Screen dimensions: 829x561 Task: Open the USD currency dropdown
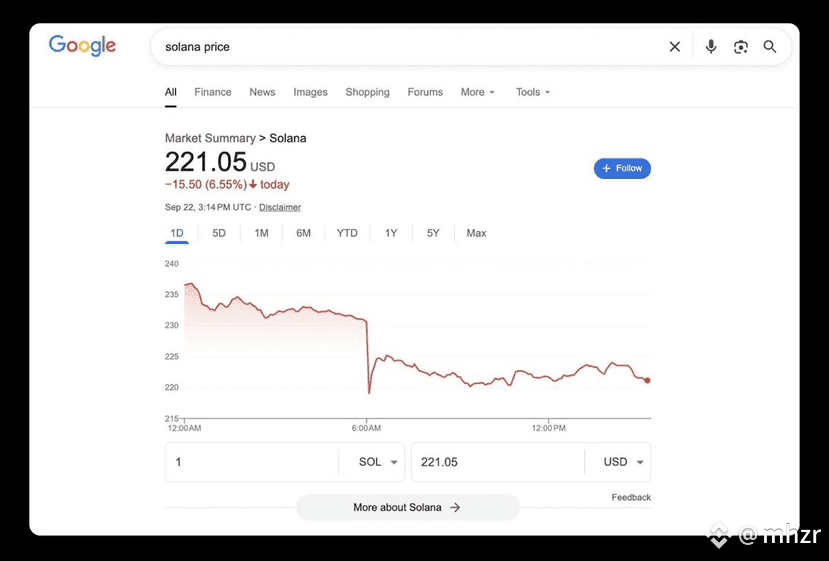(625, 462)
